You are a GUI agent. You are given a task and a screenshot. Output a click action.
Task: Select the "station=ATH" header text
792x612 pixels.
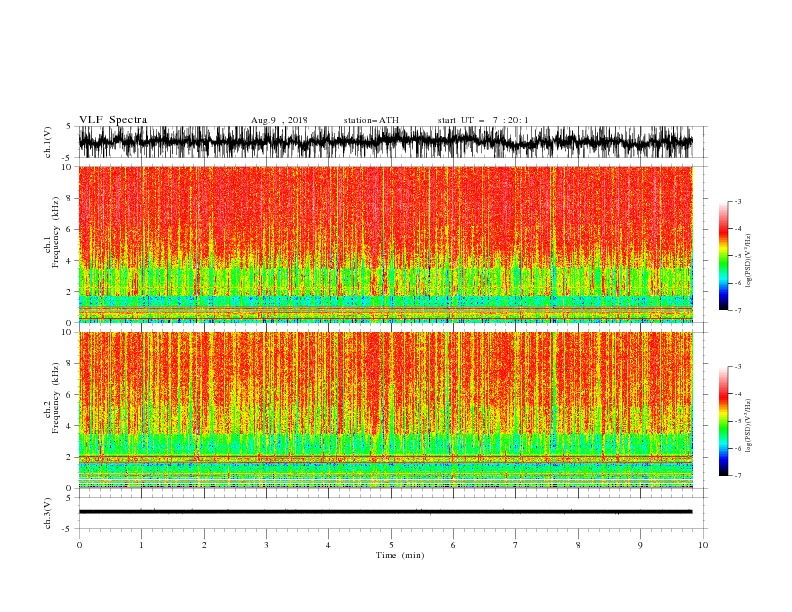click(x=371, y=120)
